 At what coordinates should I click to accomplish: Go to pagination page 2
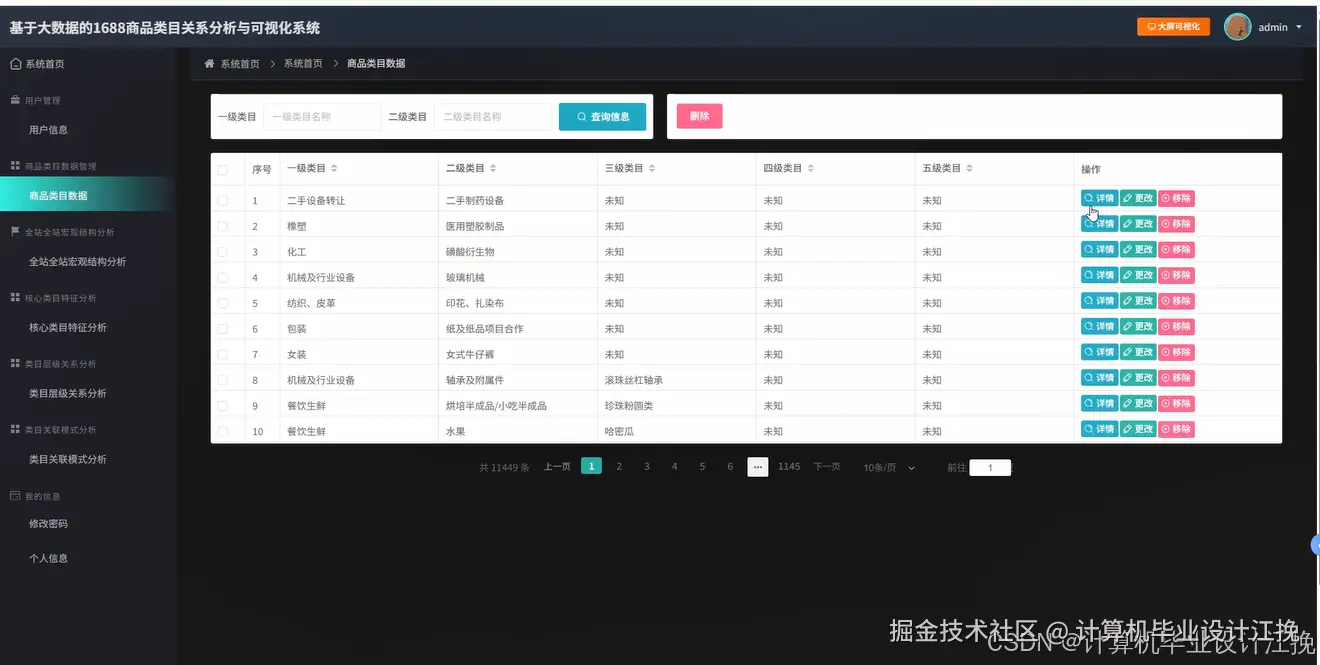pyautogui.click(x=619, y=466)
